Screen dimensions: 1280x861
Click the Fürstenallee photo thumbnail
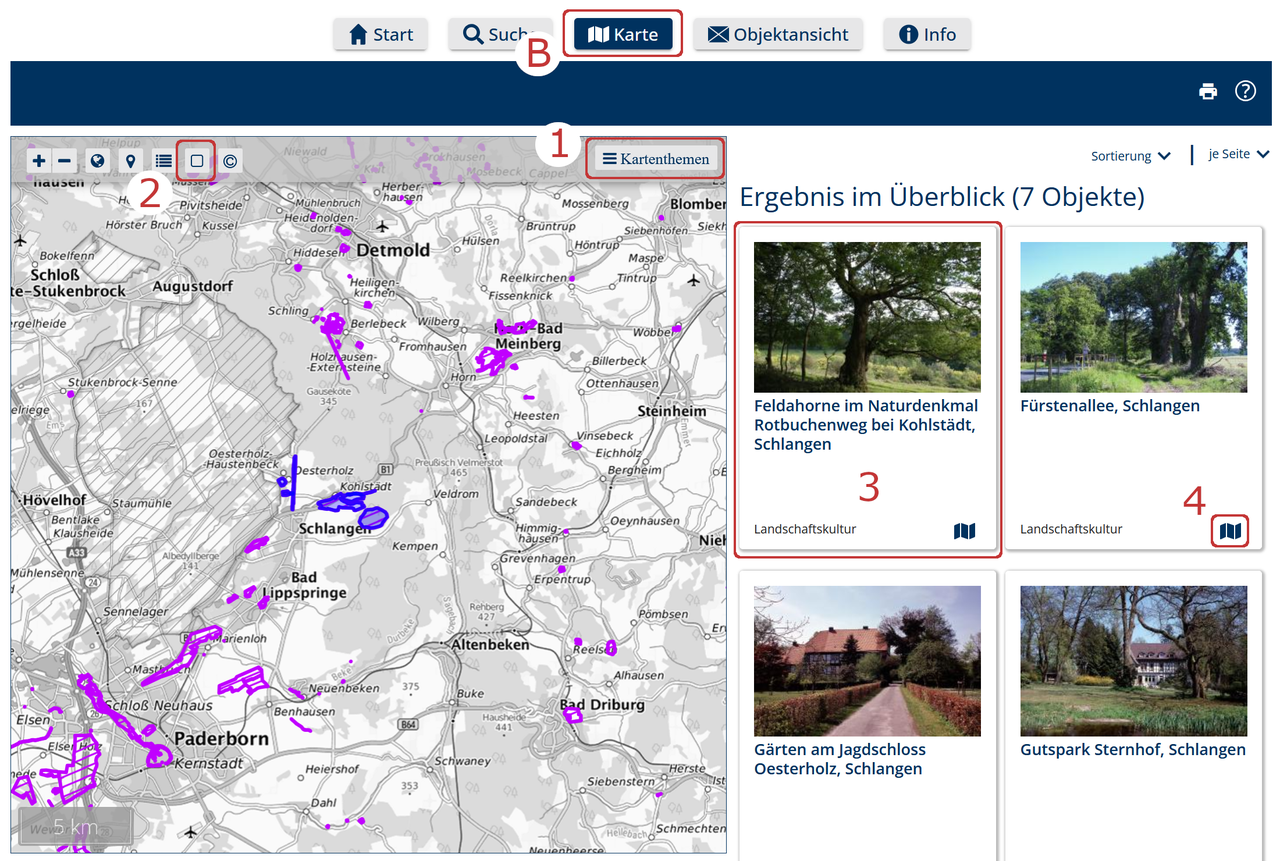click(1133, 317)
